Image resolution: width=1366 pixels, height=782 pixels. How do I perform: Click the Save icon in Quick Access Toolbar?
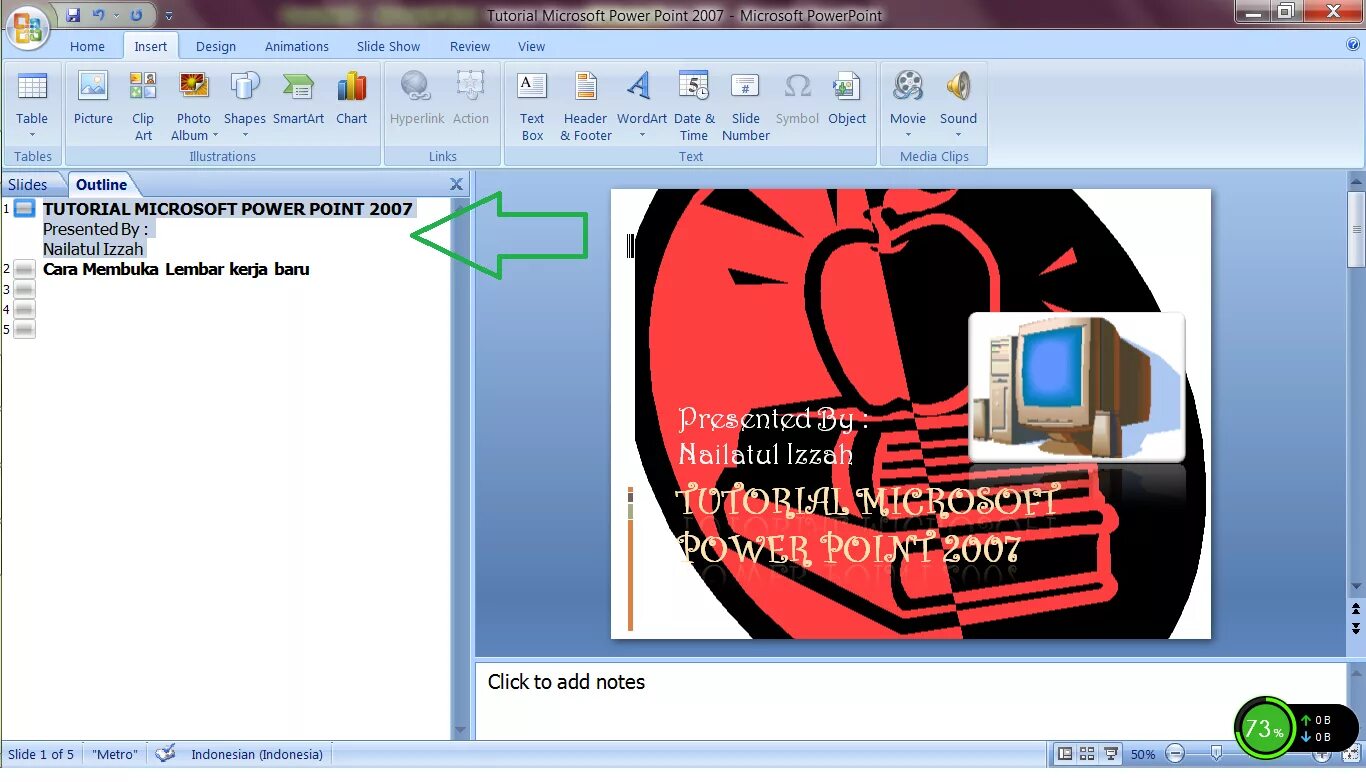click(x=73, y=15)
